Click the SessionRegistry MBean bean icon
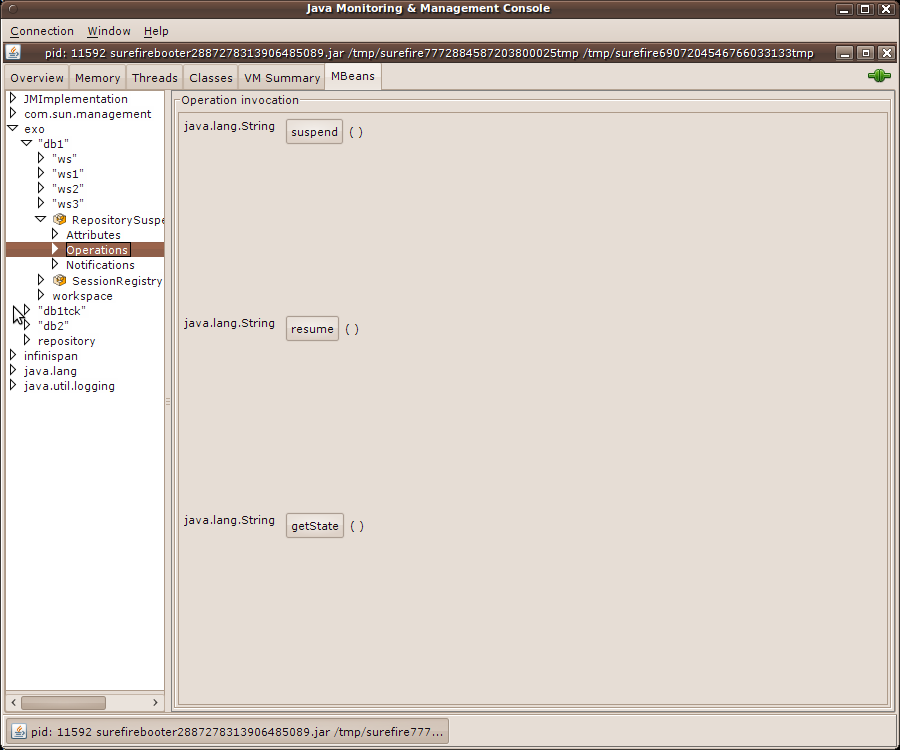Screen dimensions: 900x750 [x=60, y=281]
